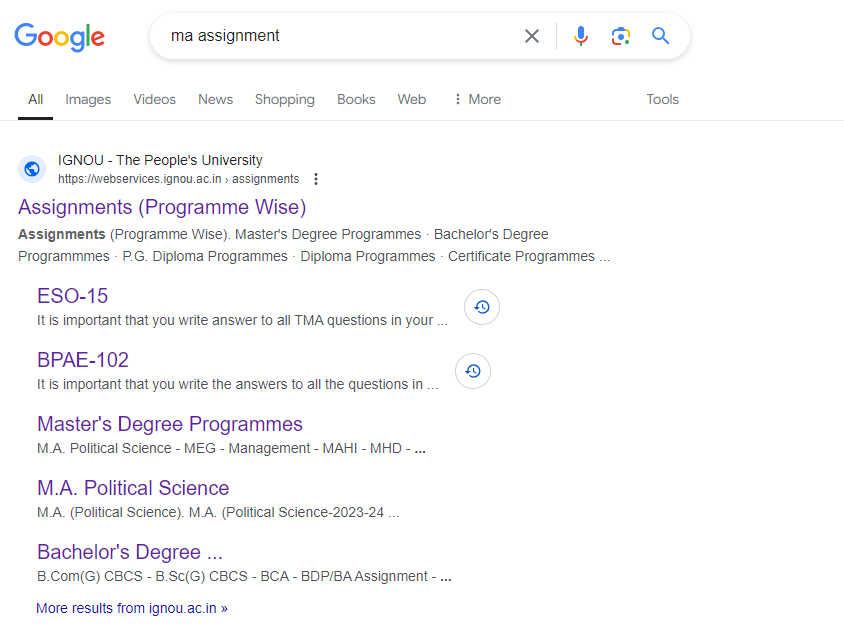
Task: Switch to the Images tab
Action: (88, 99)
